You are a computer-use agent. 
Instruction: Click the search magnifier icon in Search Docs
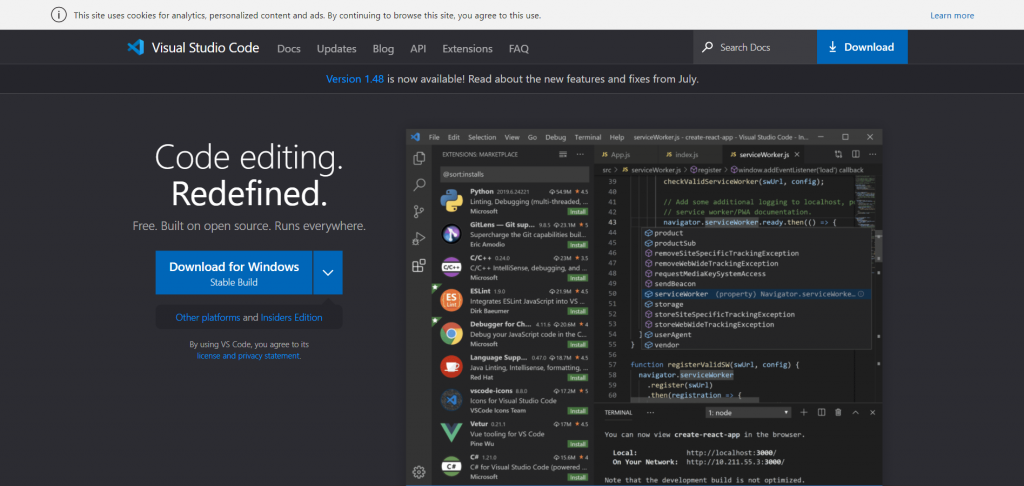click(x=707, y=47)
